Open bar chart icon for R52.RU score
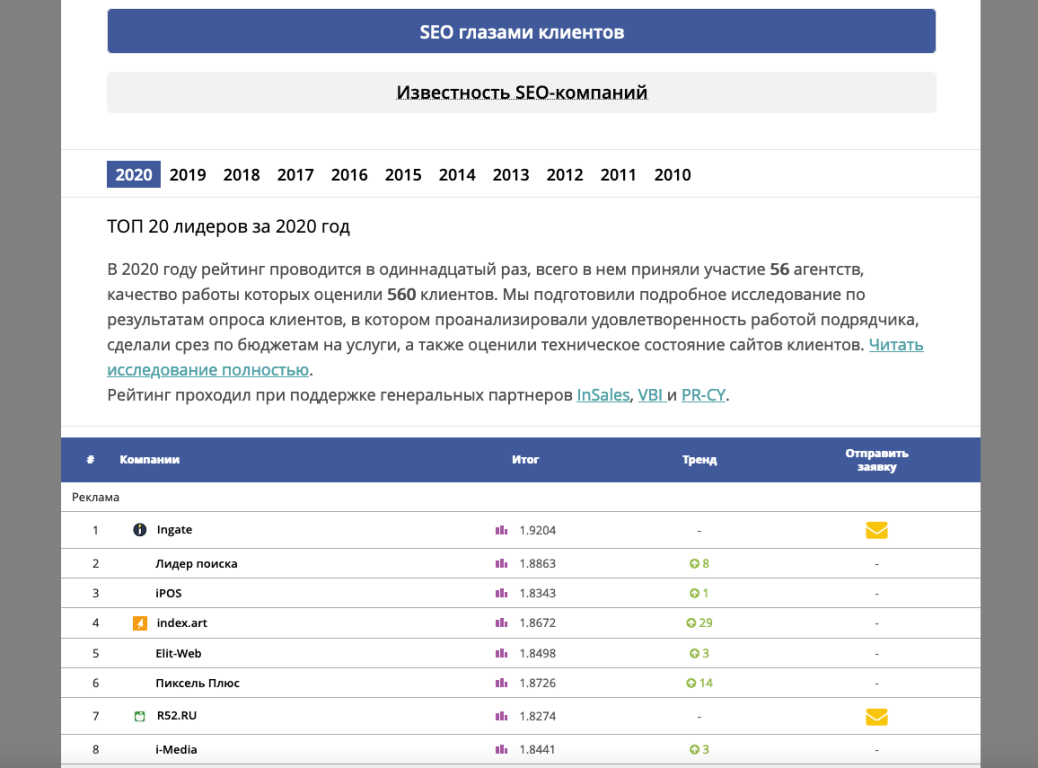1038x768 pixels. 501,716
